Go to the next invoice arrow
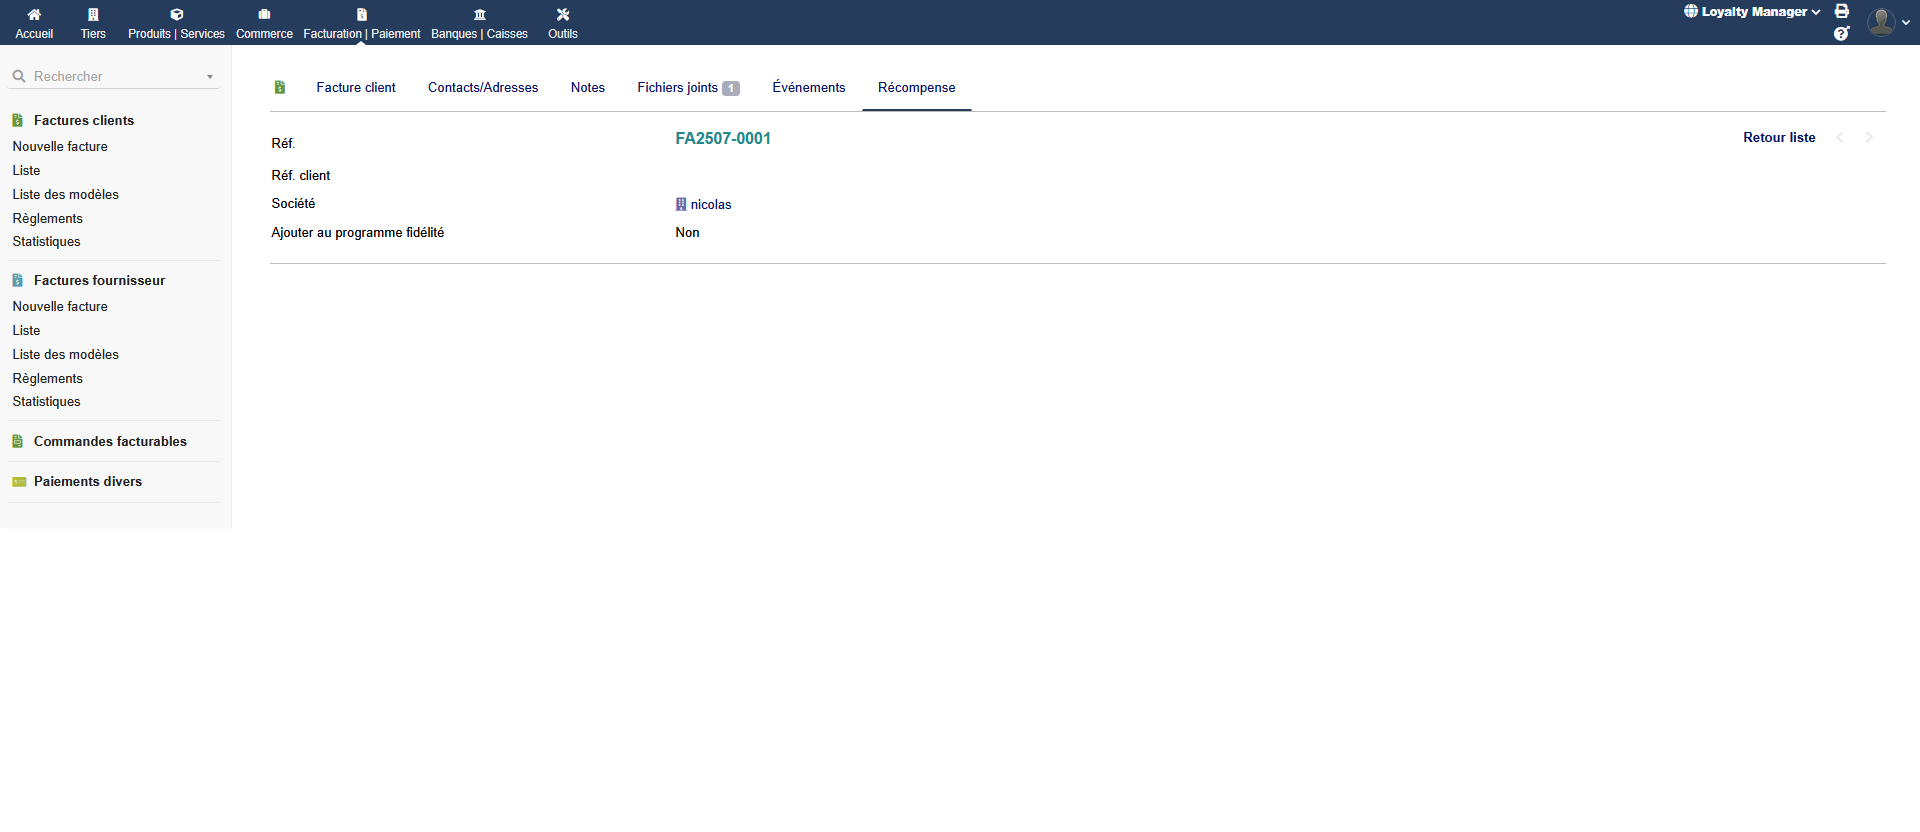The width and height of the screenshot is (1920, 832). click(x=1869, y=138)
